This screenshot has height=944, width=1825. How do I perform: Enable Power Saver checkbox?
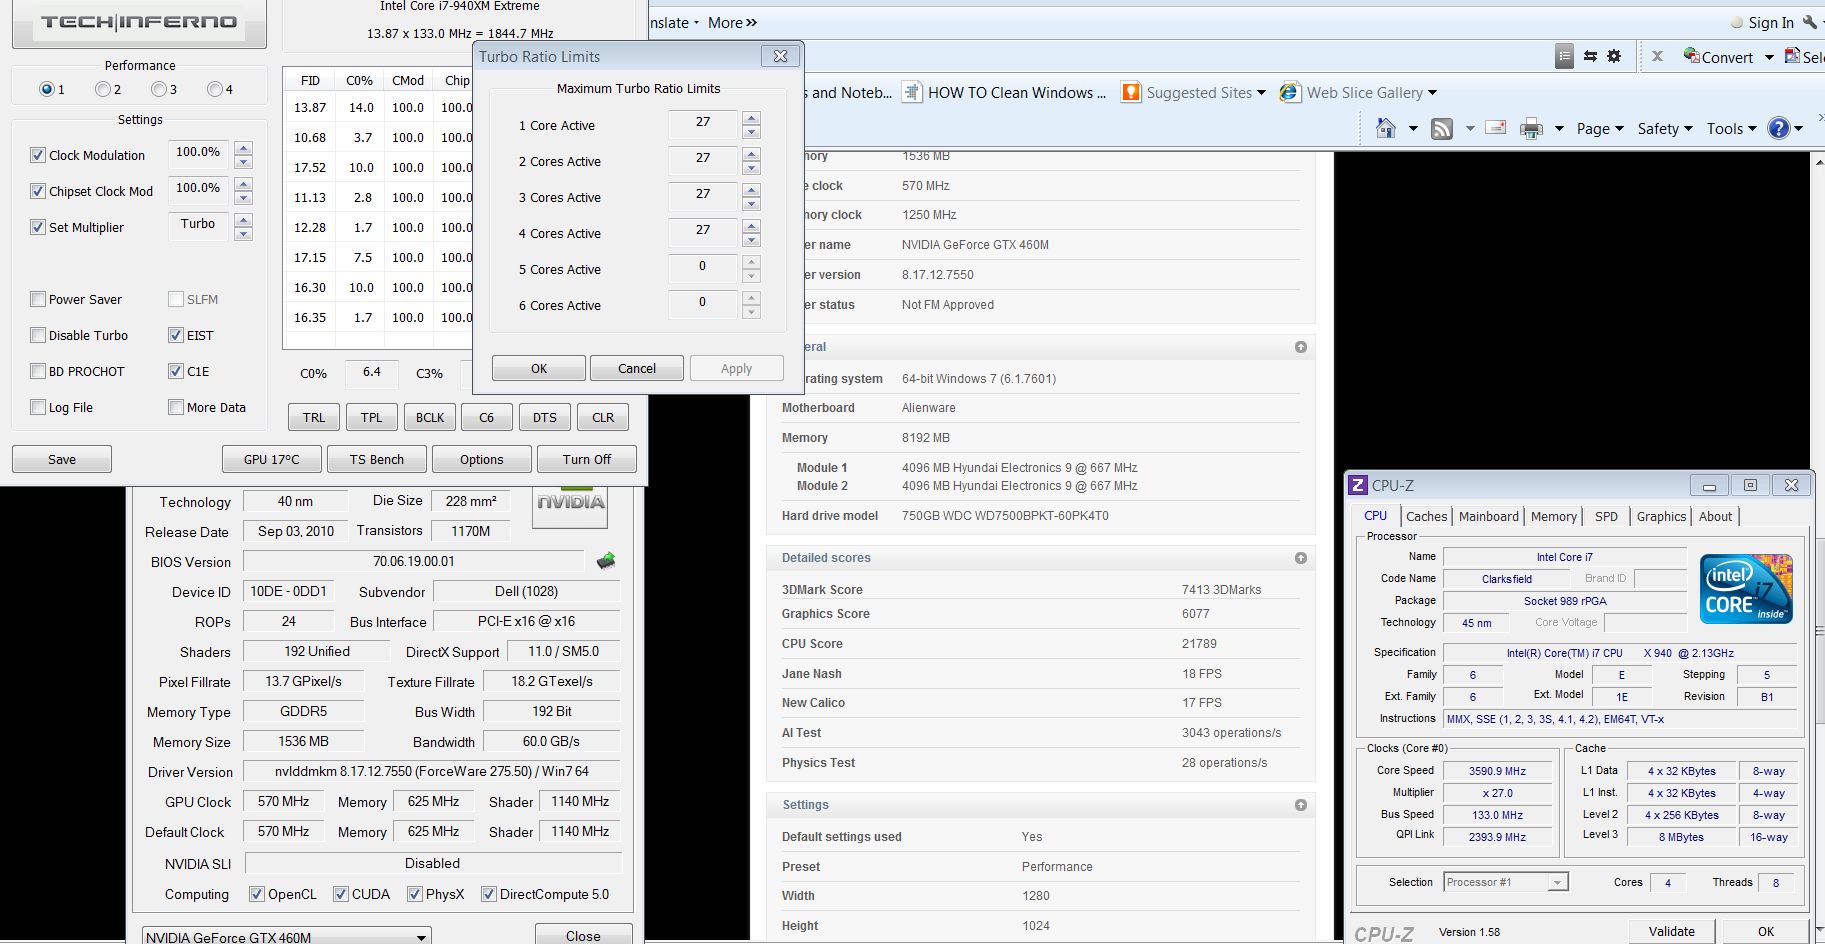click(38, 299)
